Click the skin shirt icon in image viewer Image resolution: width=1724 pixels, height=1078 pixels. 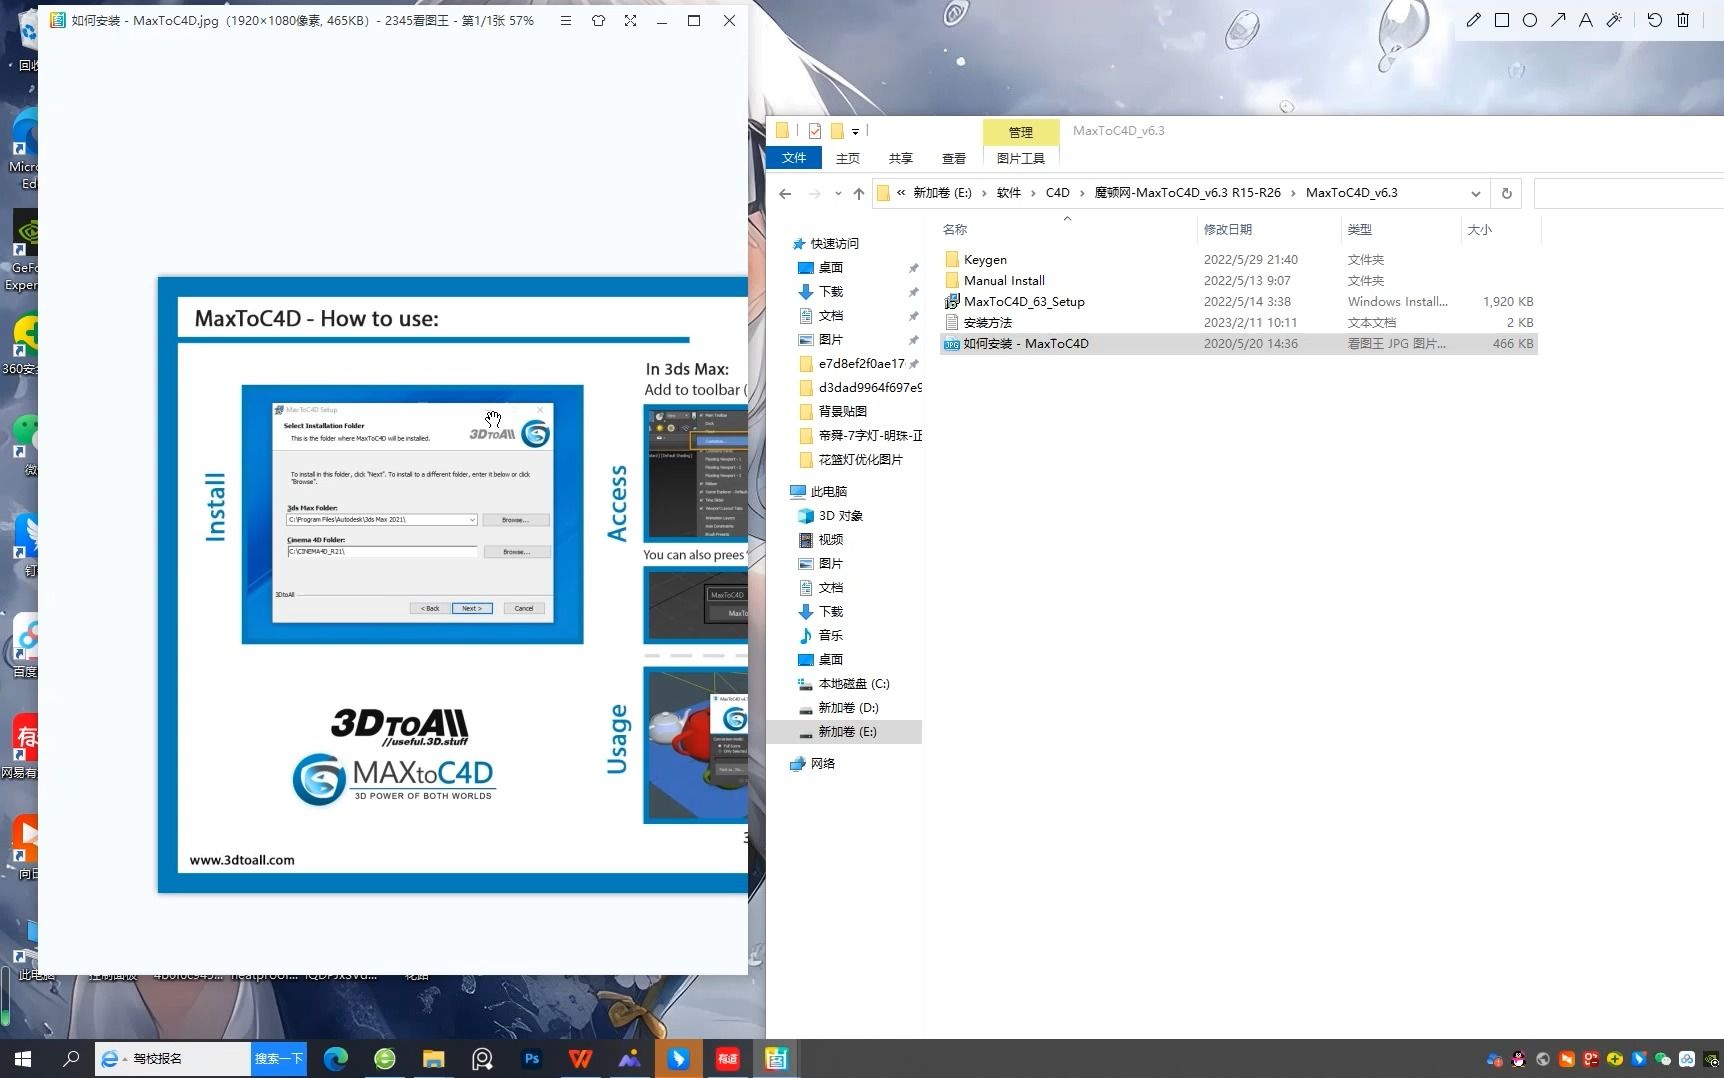coord(598,20)
